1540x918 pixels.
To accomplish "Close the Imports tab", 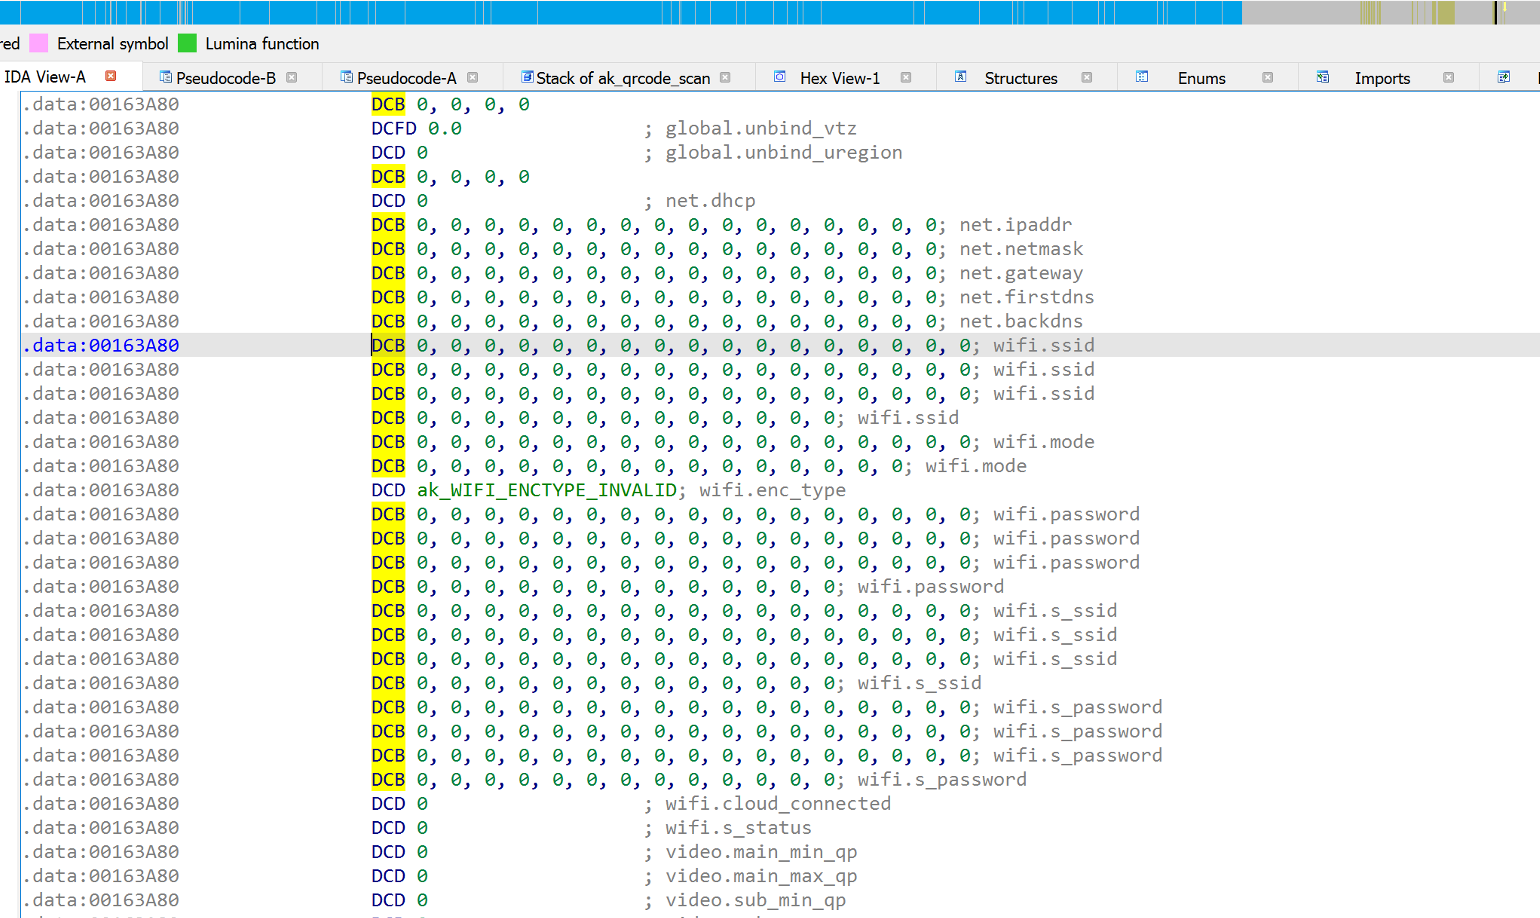I will pyautogui.click(x=1448, y=77).
